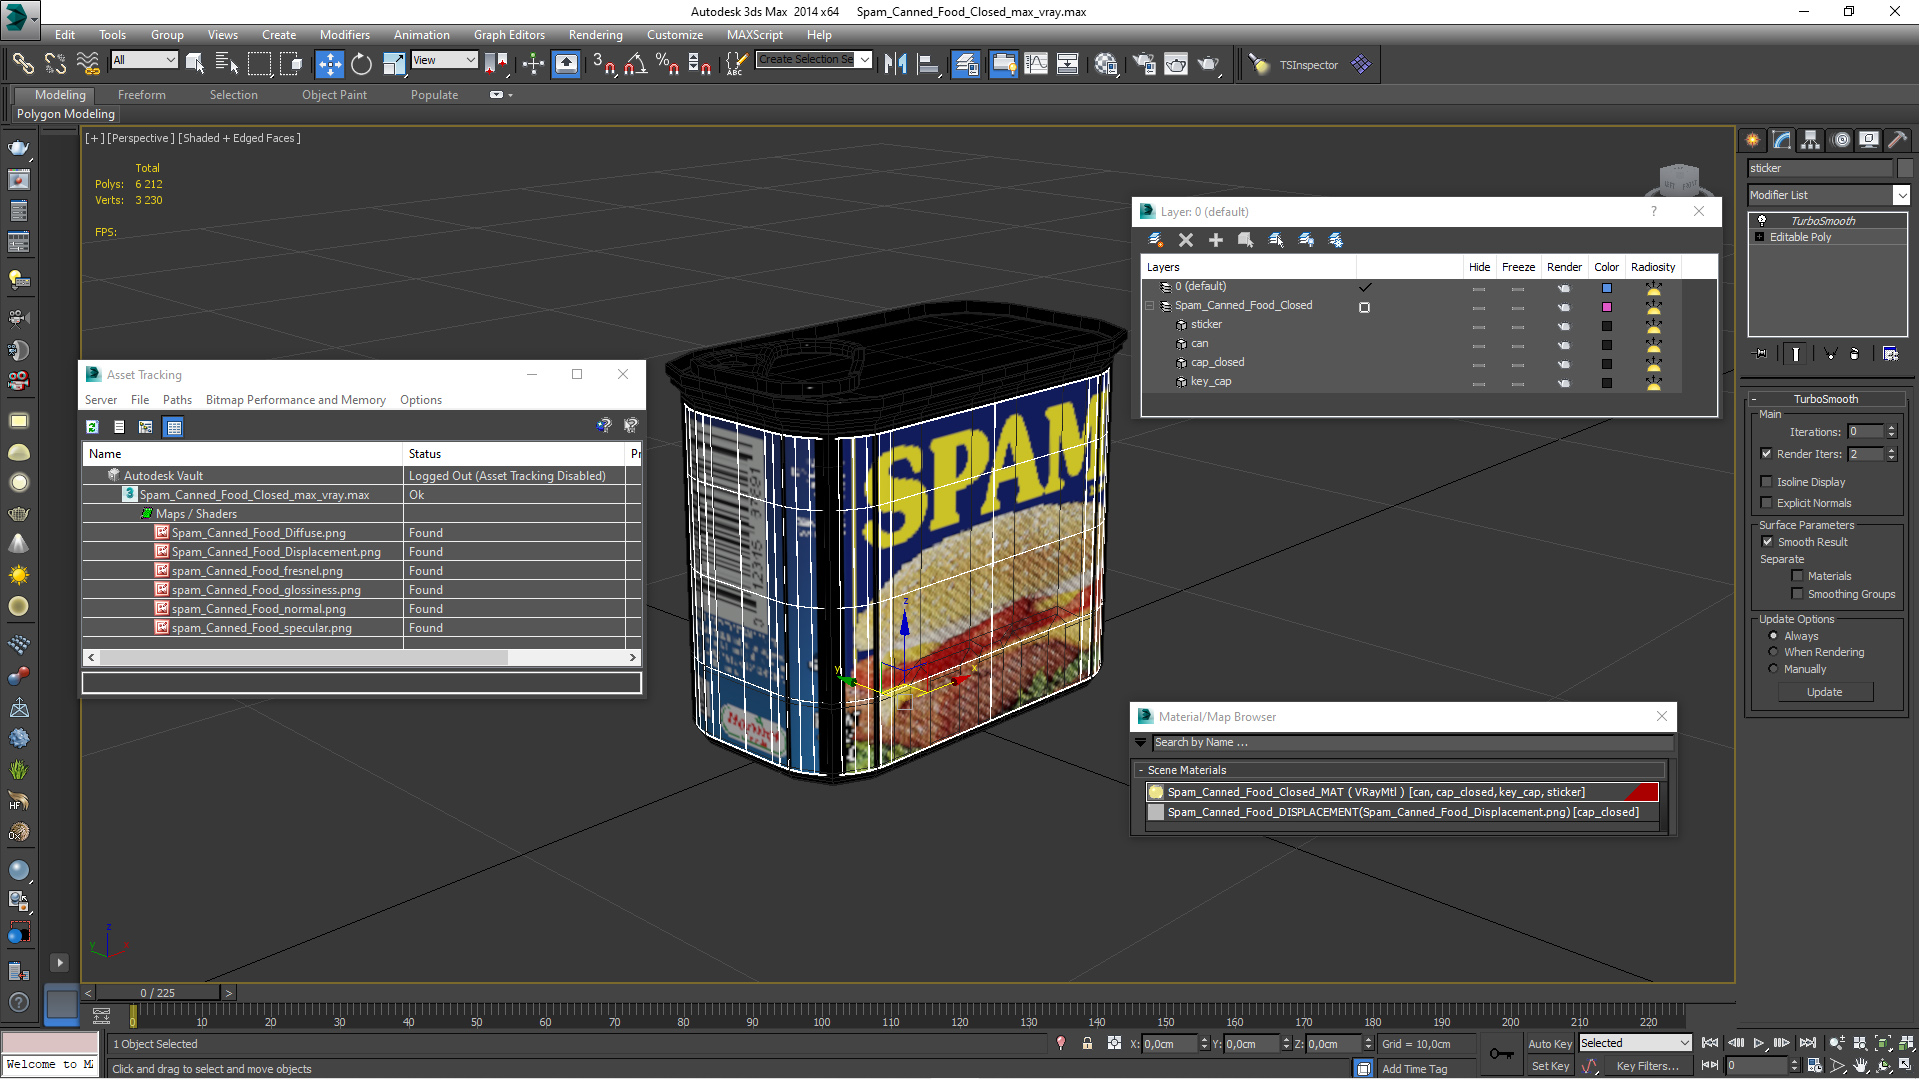Delete highlighted layer with X icon

[1186, 240]
